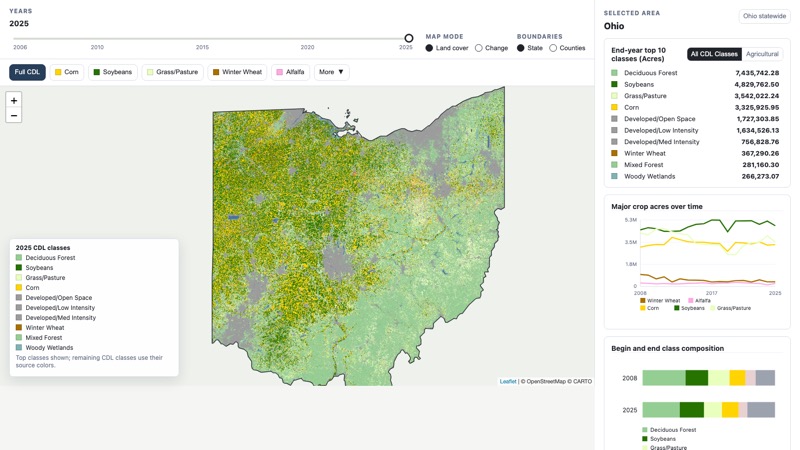Image resolution: width=800 pixels, height=450 pixels.
Task: Click the 2015 tick on year slider
Action: click(x=202, y=47)
